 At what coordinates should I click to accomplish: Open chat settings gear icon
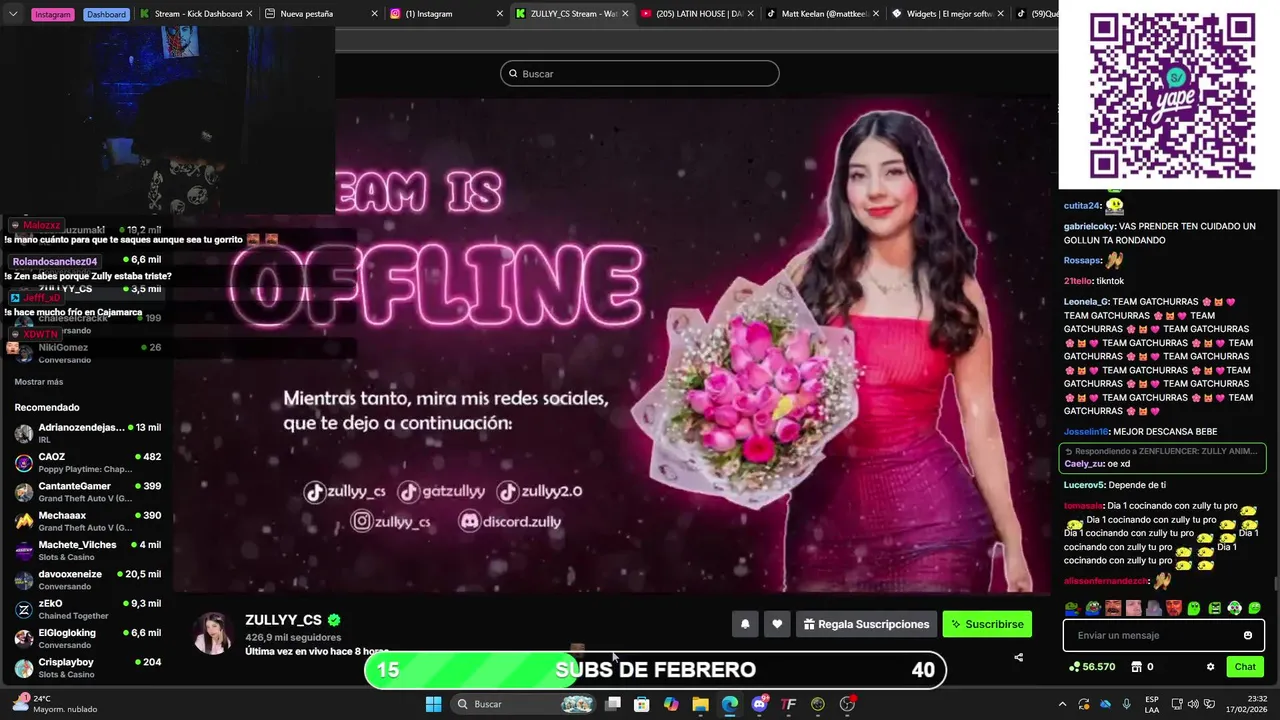[1210, 667]
